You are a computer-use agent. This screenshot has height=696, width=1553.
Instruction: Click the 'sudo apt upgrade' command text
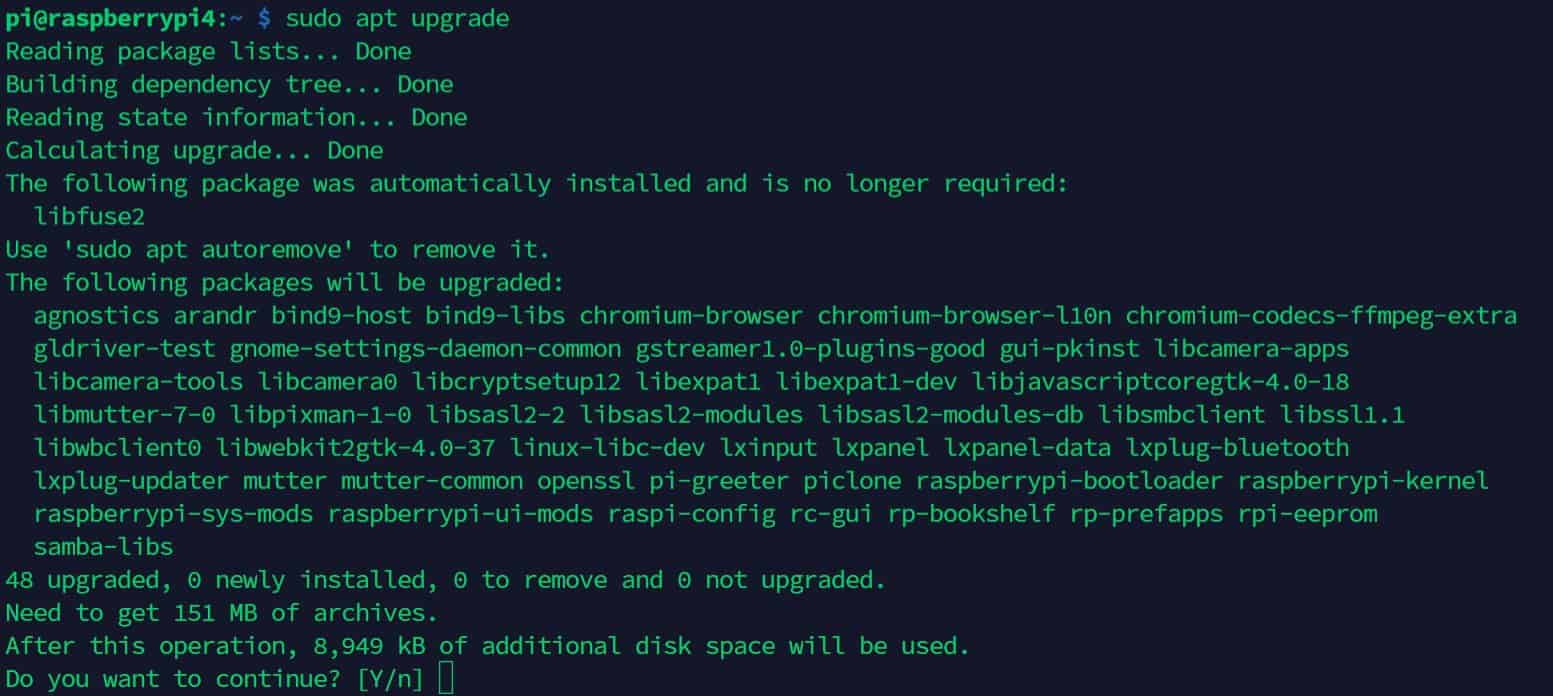[x=397, y=18]
